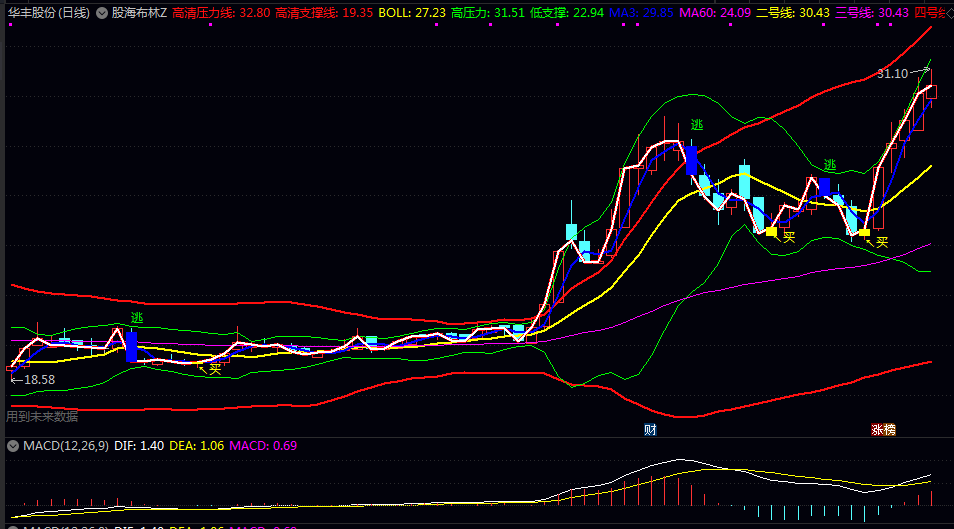Click the 用到未来数据 warning text

[42, 416]
